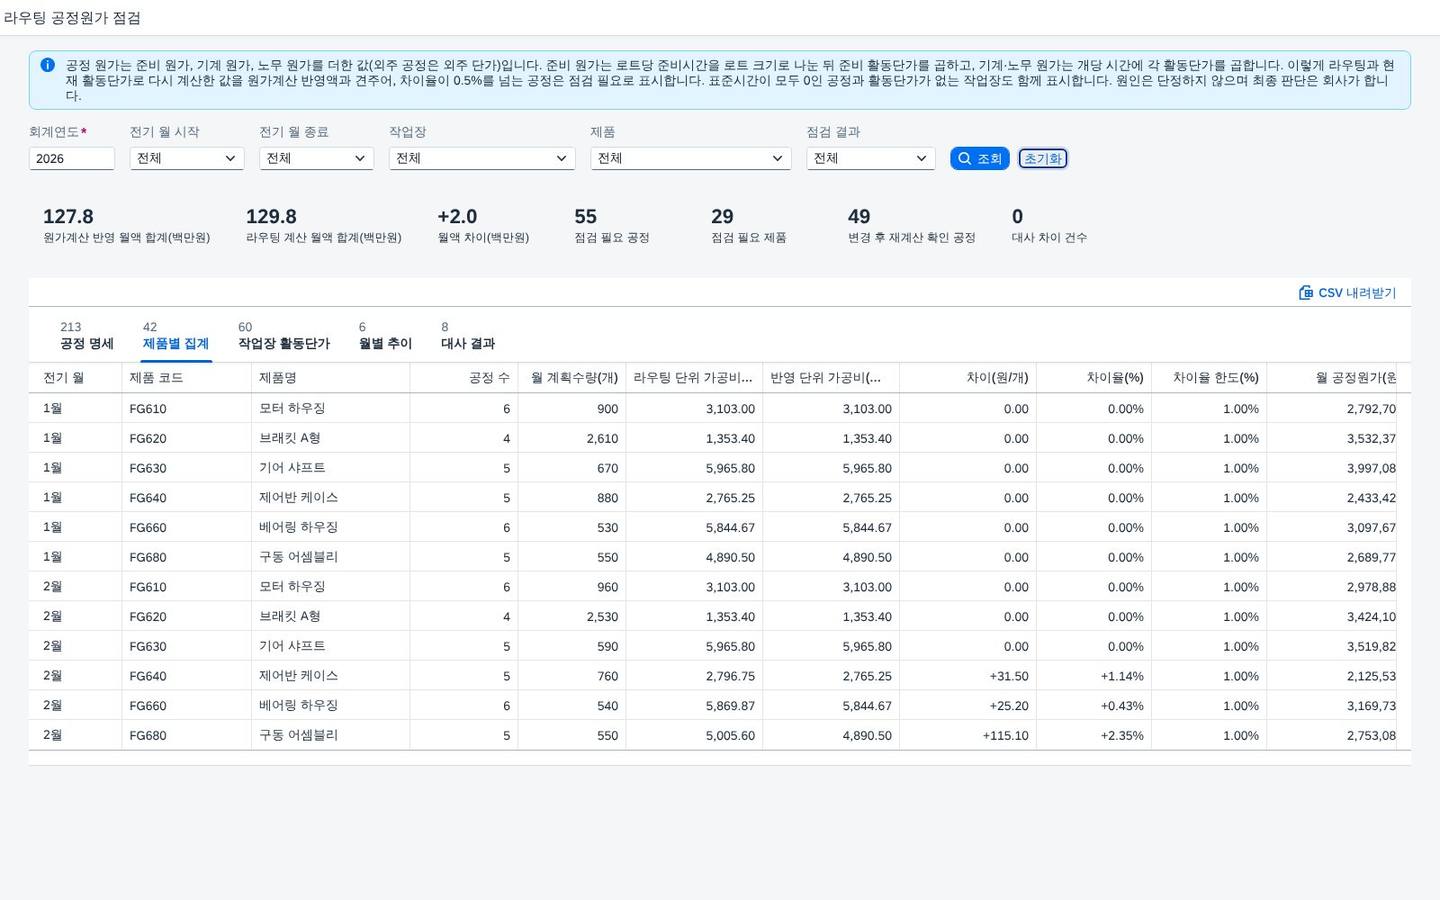Image resolution: width=1440 pixels, height=900 pixels.
Task: Click the magnifier icon on the 조회 button
Action: pyautogui.click(x=965, y=158)
